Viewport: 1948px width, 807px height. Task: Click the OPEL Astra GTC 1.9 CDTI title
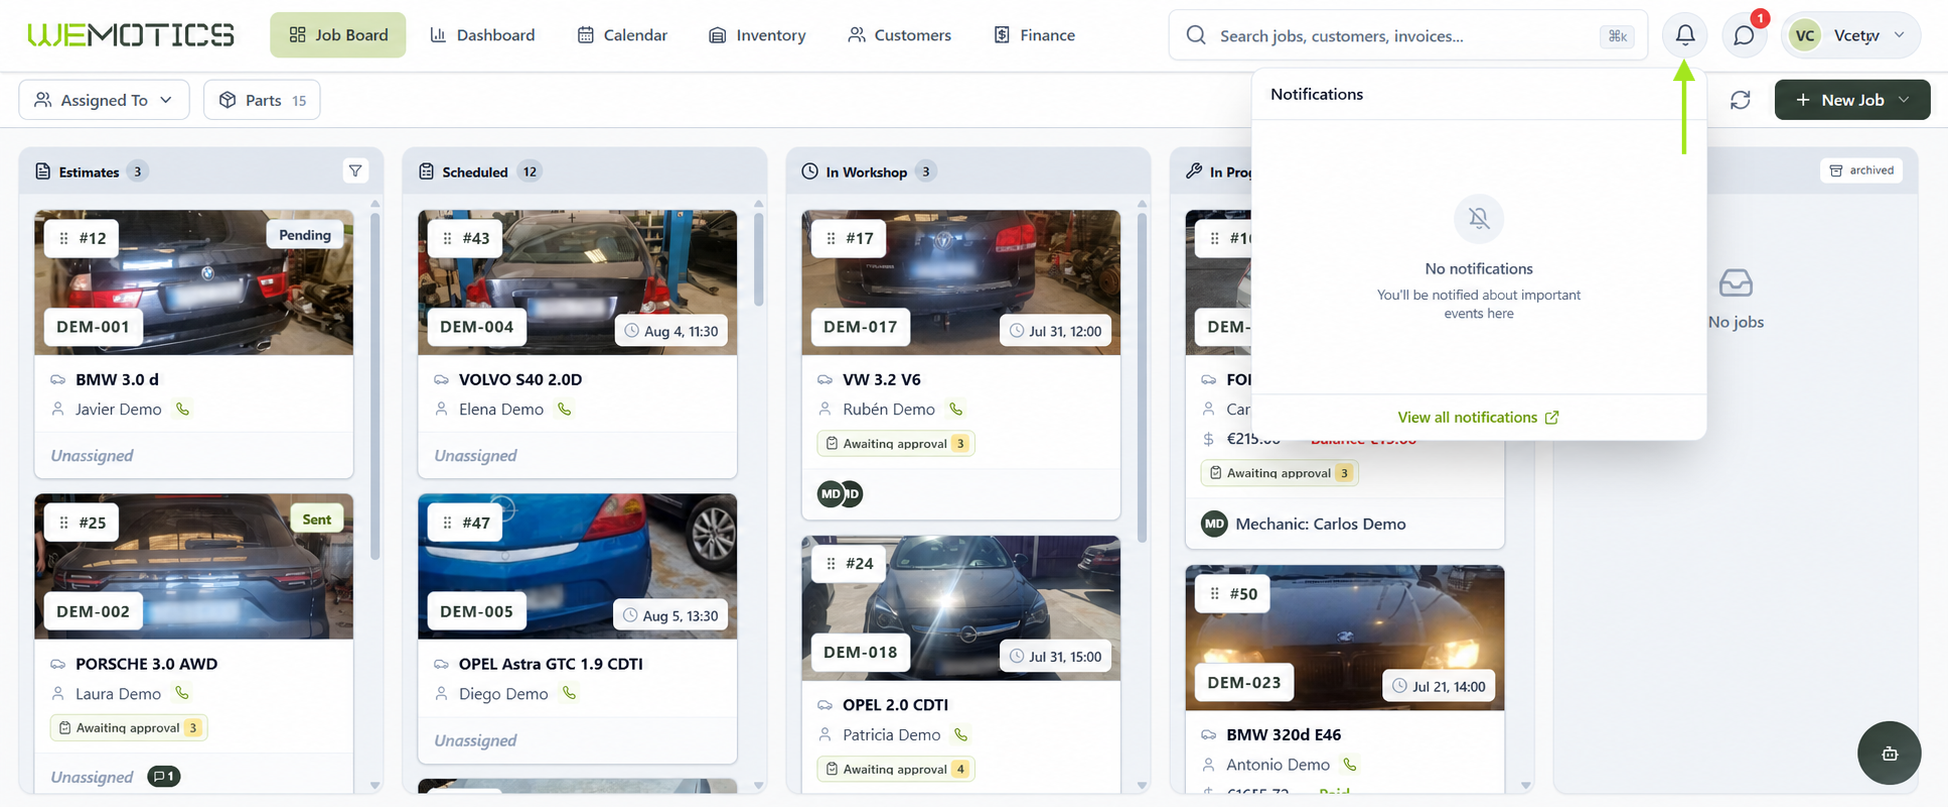[551, 664]
